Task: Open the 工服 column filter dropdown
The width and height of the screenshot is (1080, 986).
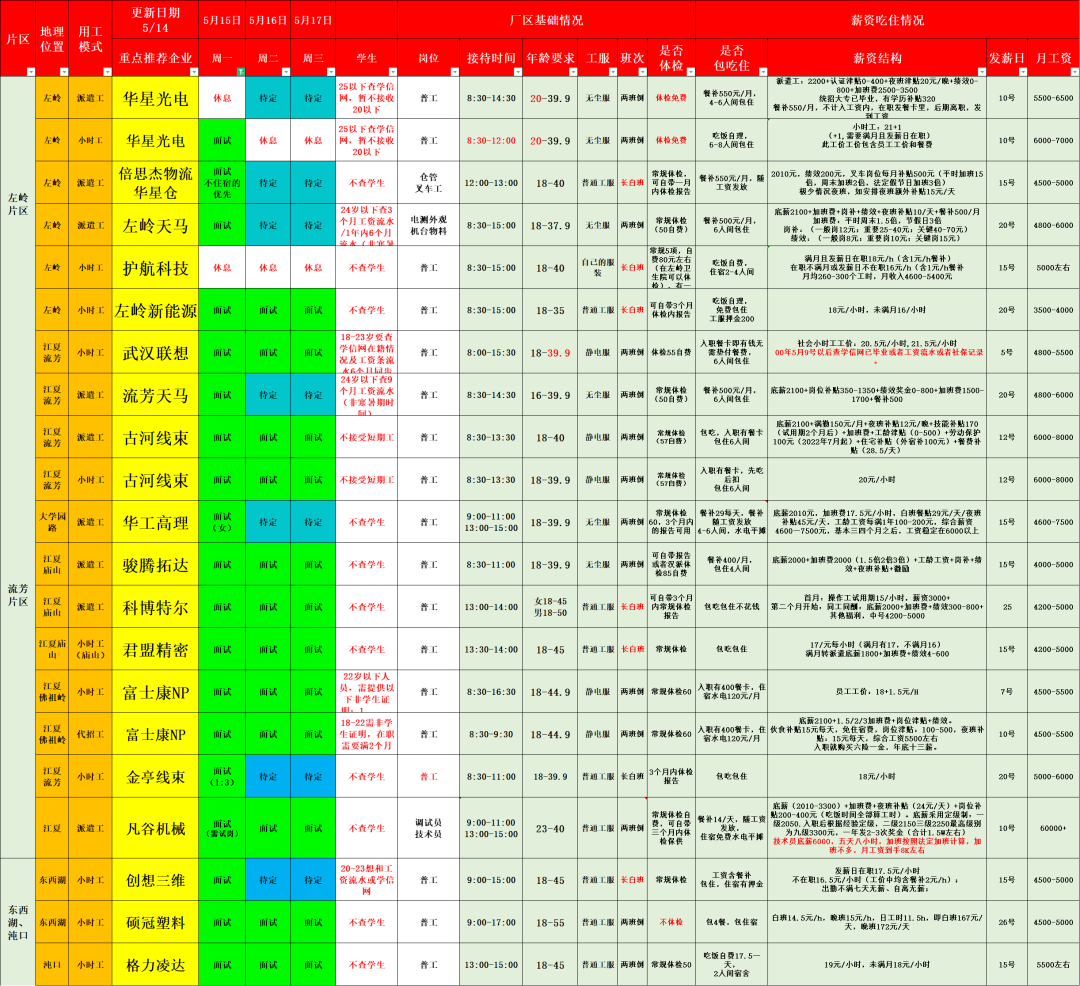Action: click(612, 72)
